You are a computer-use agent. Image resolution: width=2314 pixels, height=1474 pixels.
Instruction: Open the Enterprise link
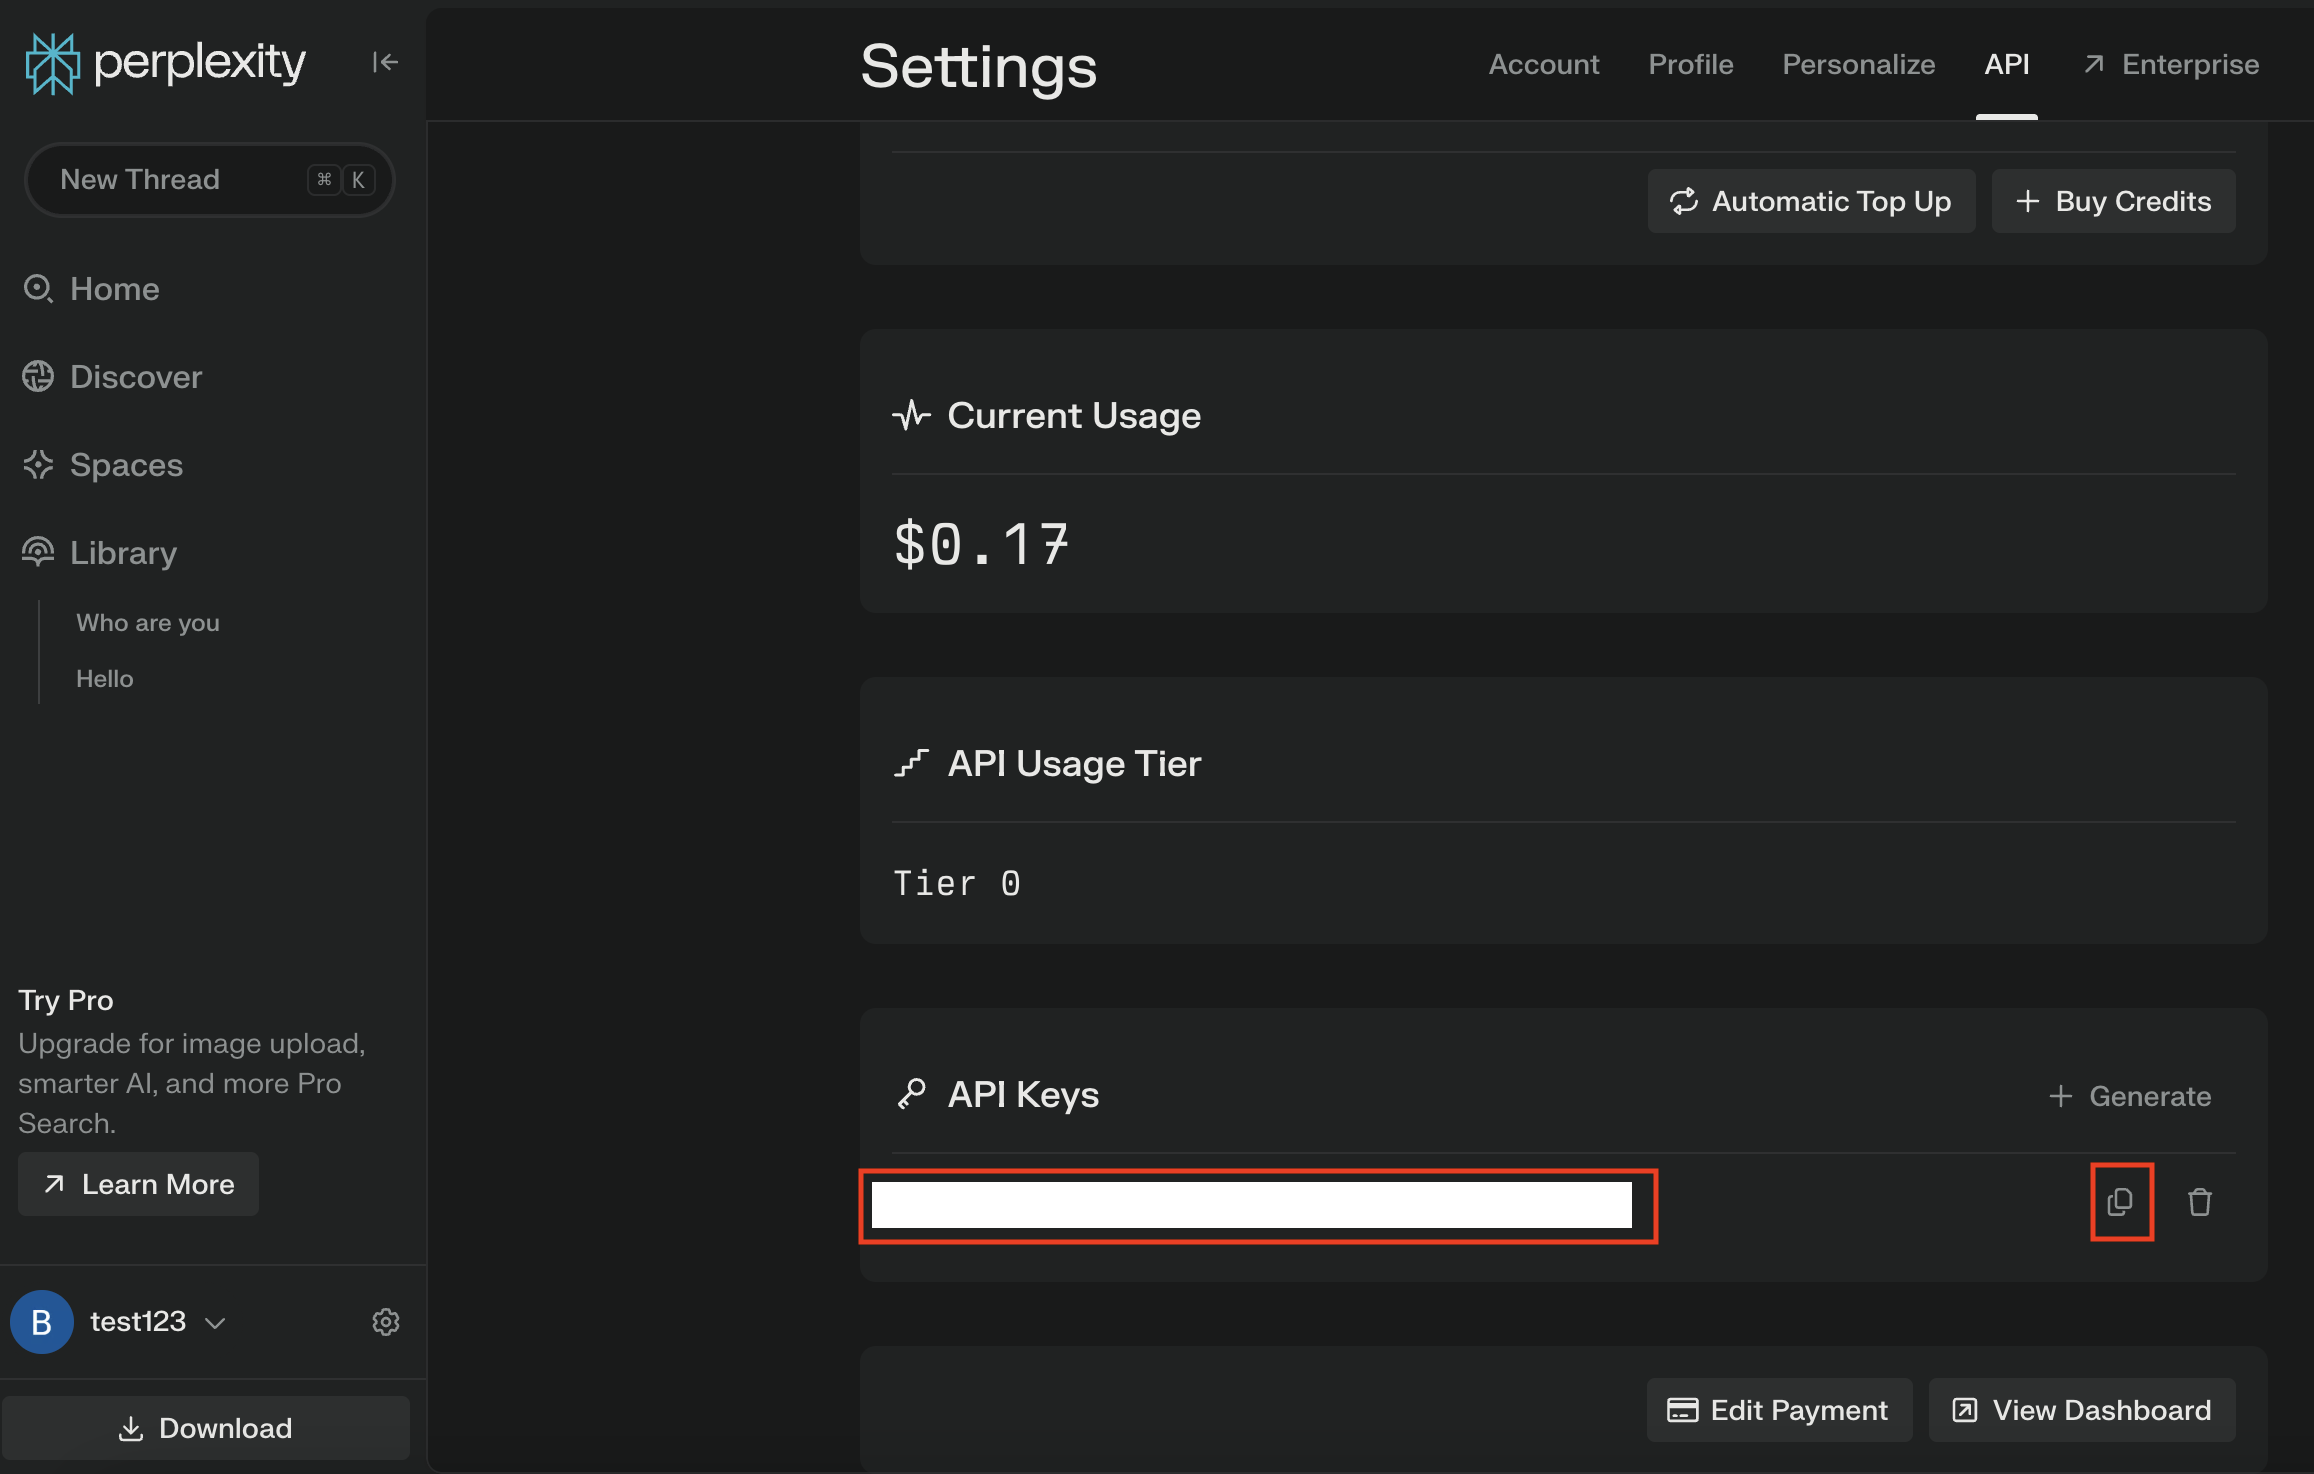pyautogui.click(x=2171, y=64)
